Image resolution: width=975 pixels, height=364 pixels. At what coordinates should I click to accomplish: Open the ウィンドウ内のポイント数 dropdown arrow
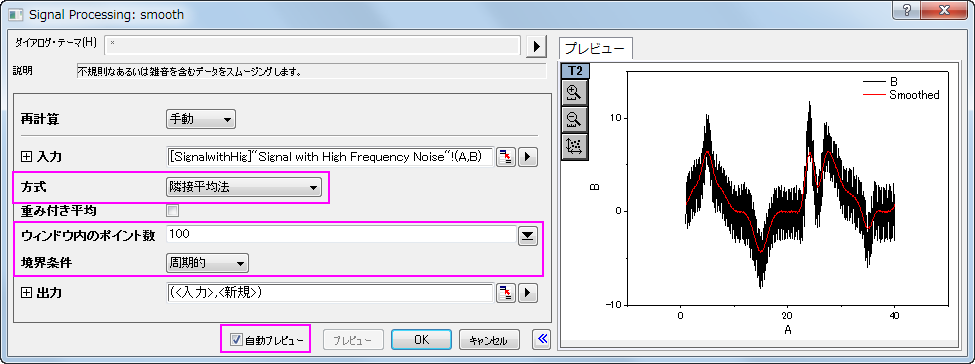coord(528,235)
